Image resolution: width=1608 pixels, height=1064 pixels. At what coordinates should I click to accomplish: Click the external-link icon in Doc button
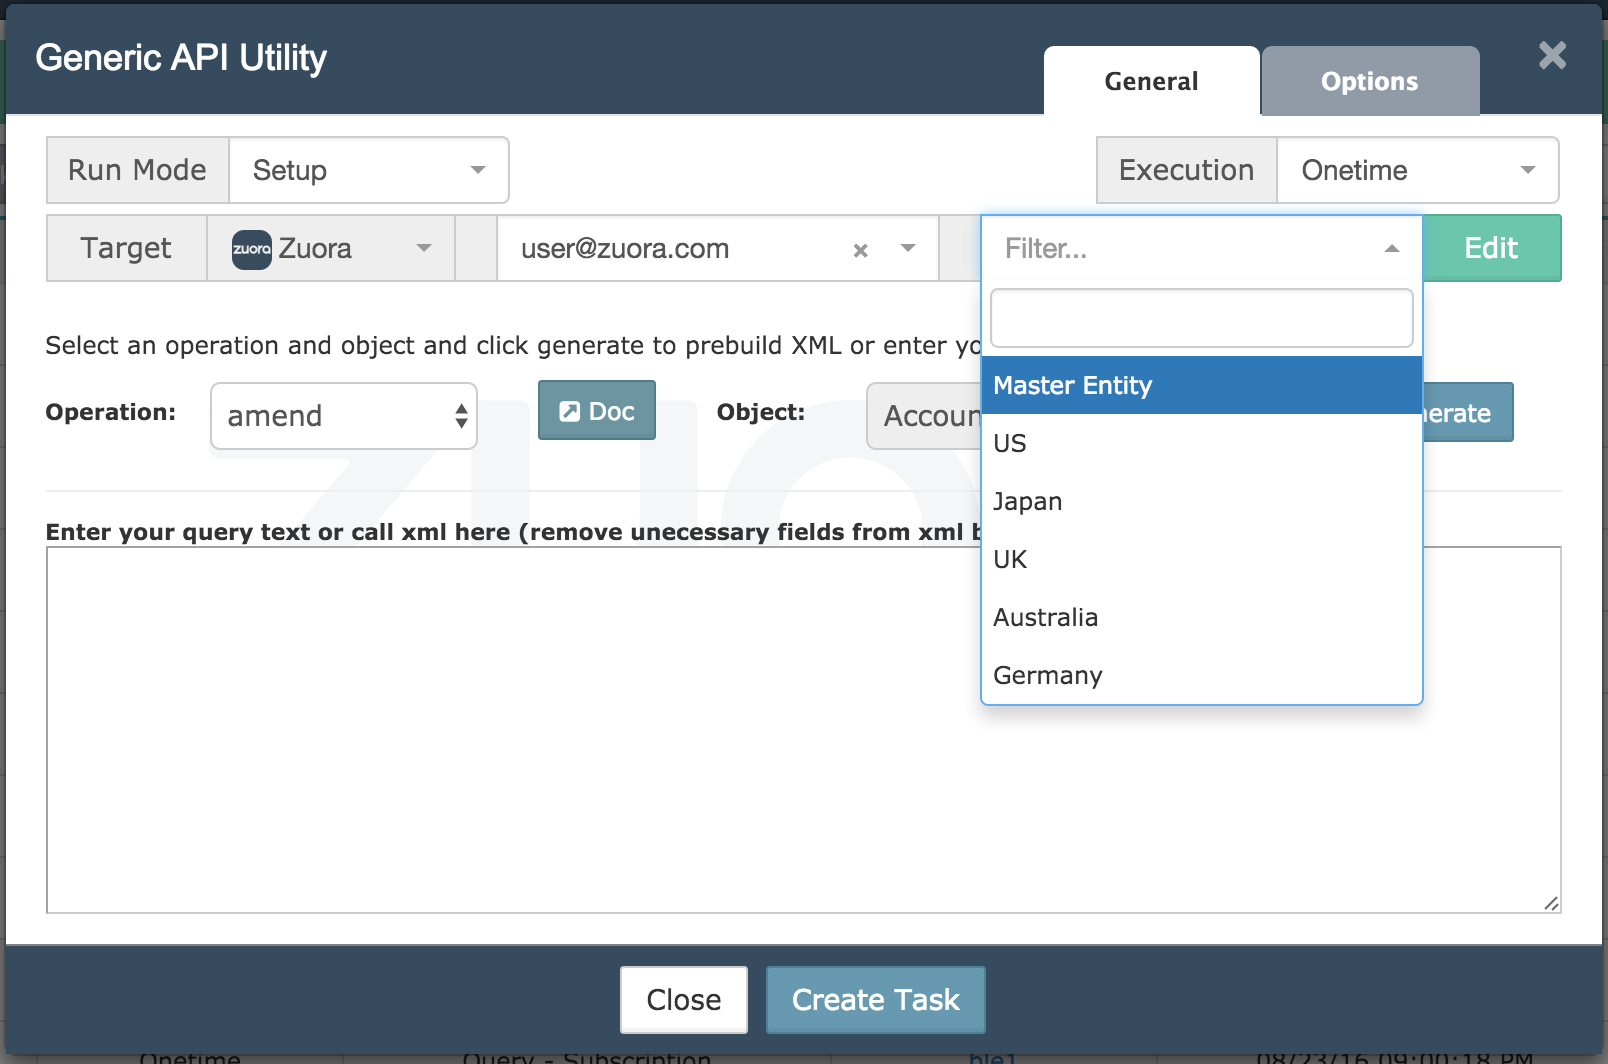click(569, 411)
